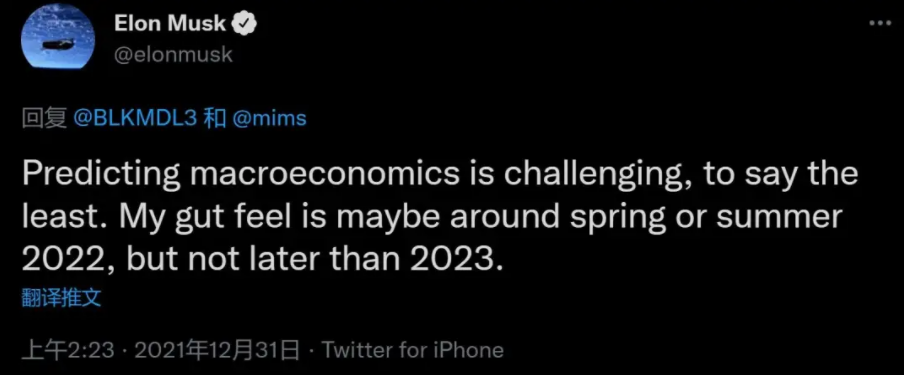Open the Twitter for iPhone source label
Viewport: 904px width, 375px height.
412,350
